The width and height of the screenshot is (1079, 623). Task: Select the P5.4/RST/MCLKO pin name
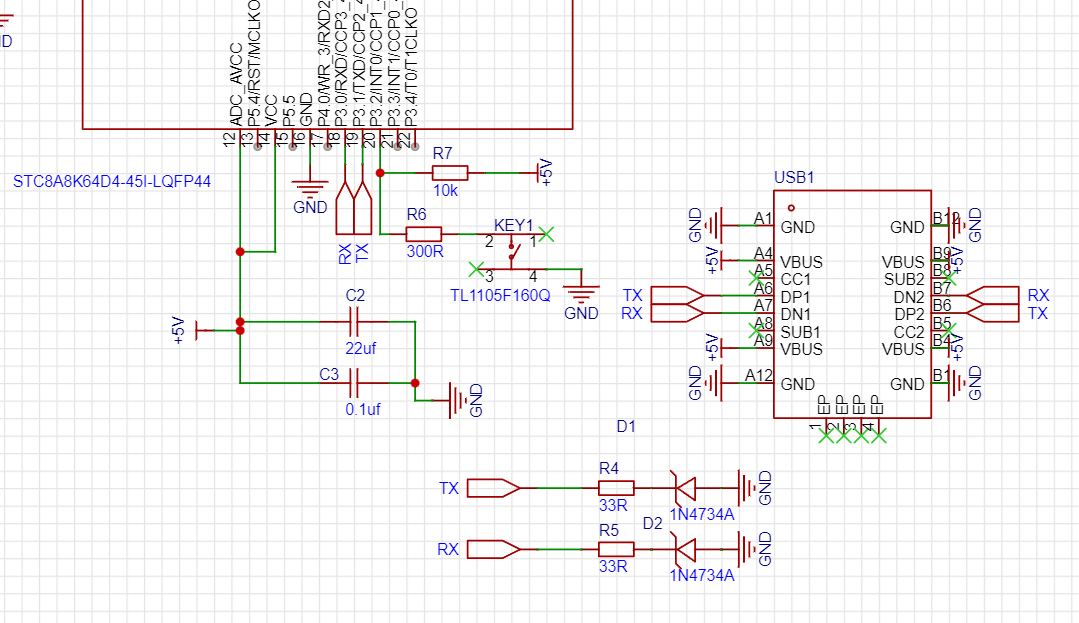(253, 63)
